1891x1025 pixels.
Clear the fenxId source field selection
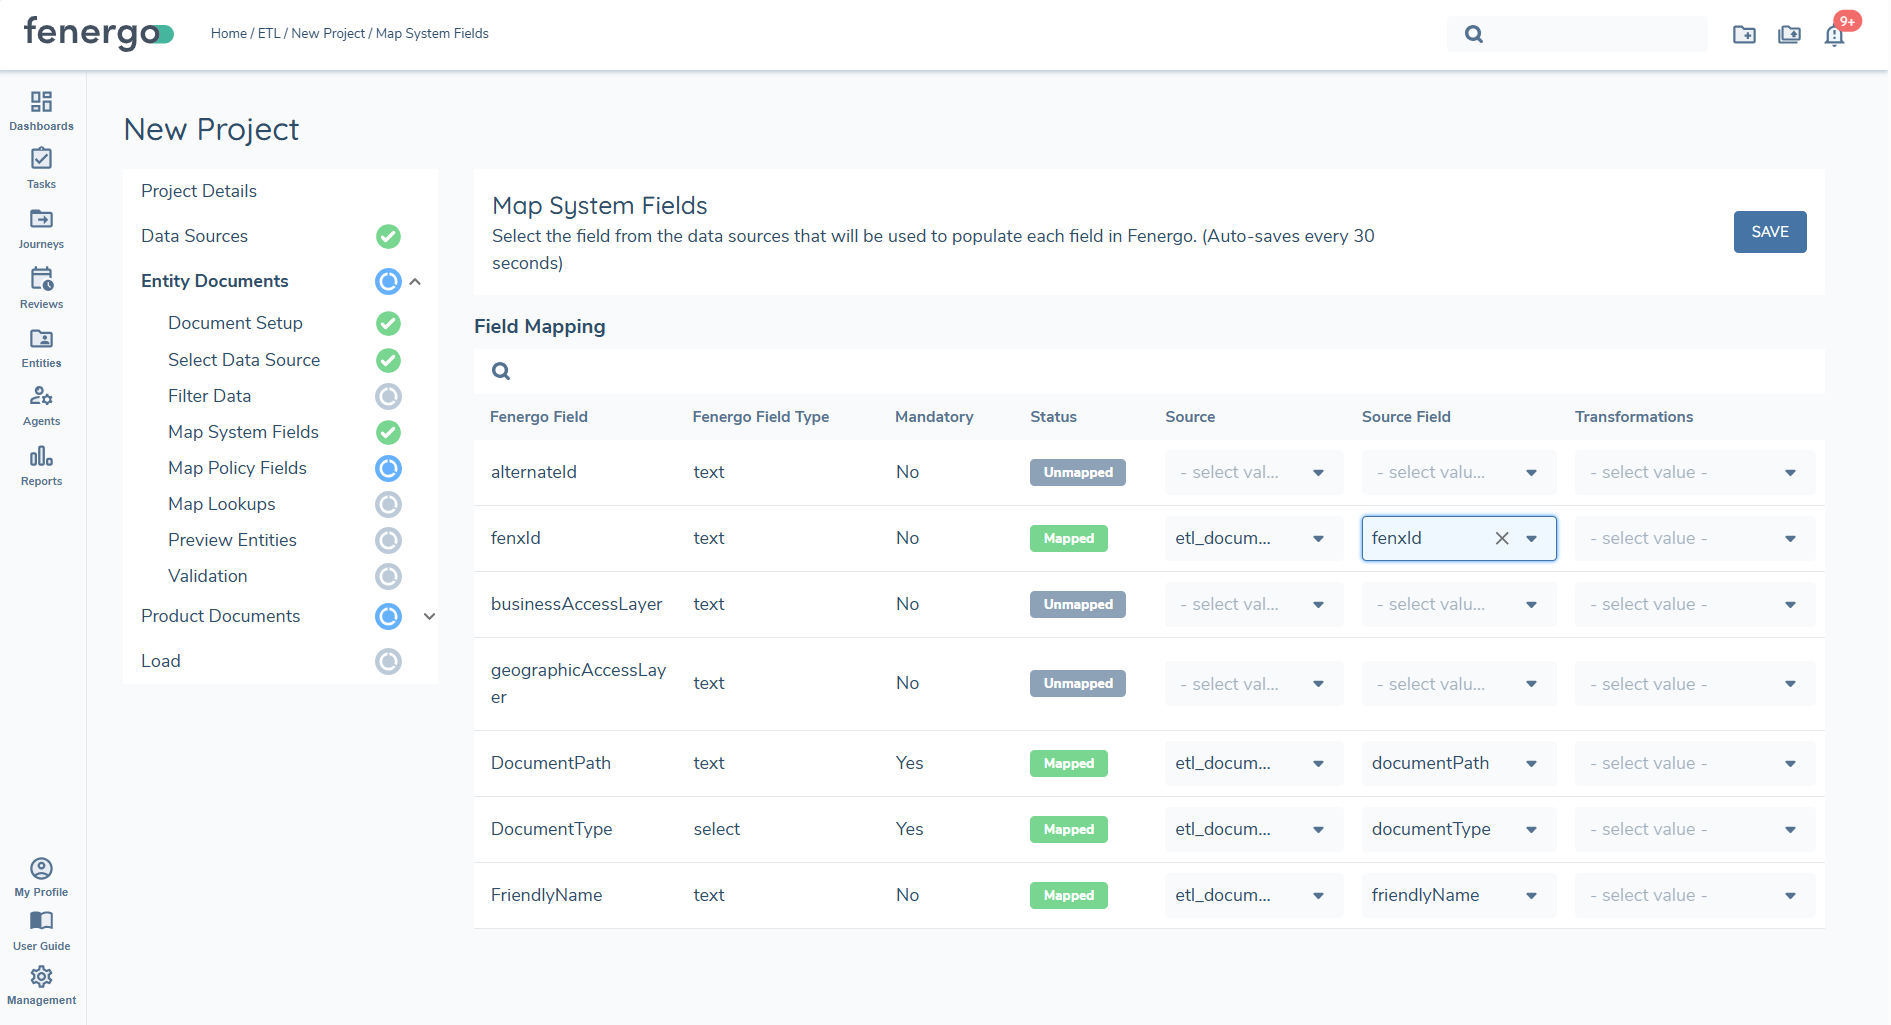[1501, 538]
